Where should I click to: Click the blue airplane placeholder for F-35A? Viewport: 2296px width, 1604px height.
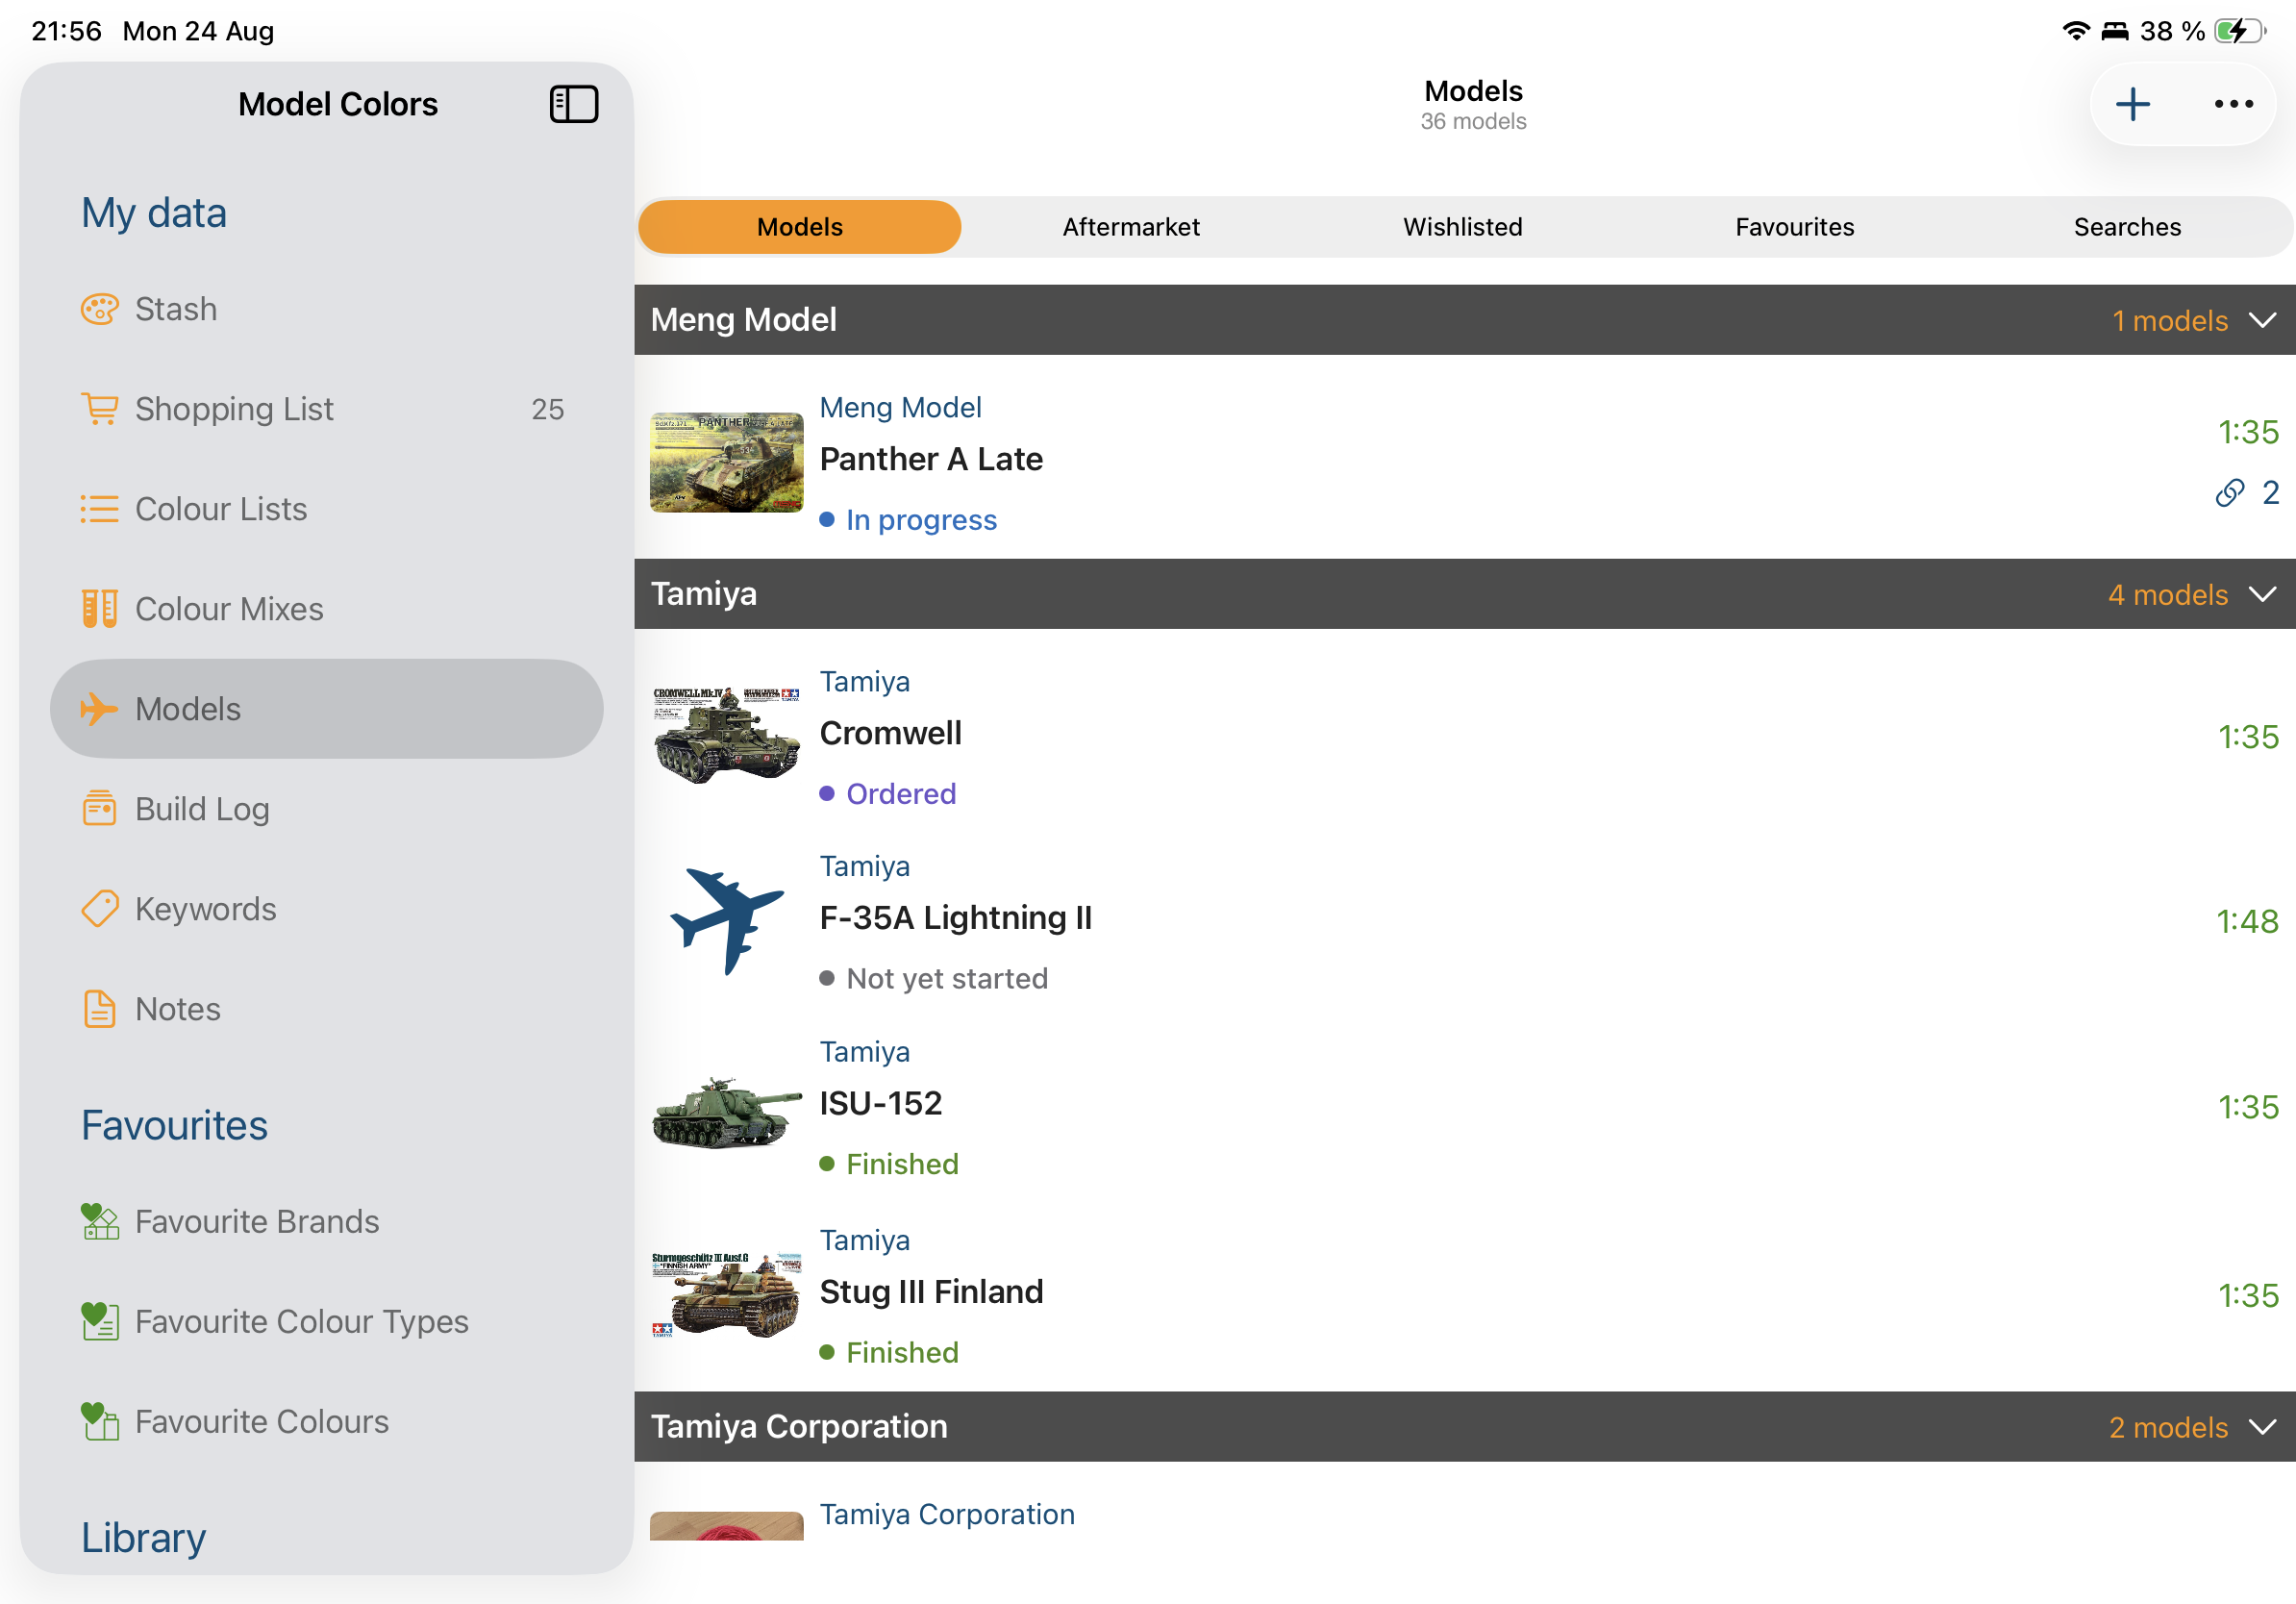[x=727, y=921]
